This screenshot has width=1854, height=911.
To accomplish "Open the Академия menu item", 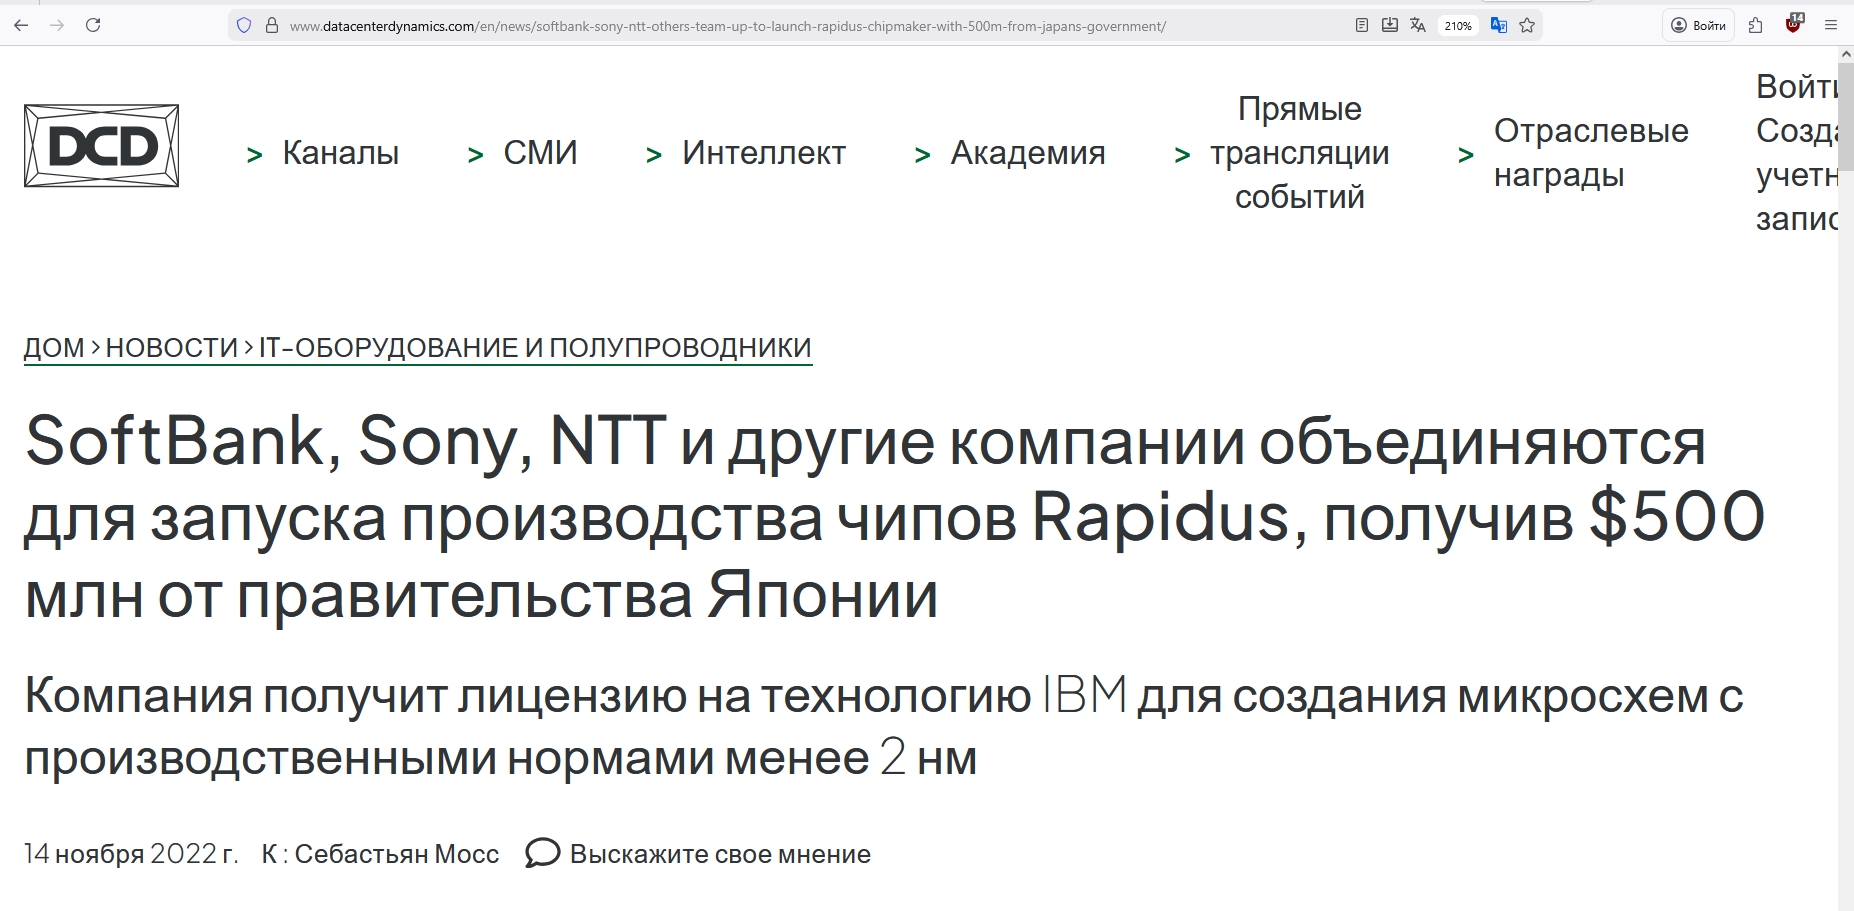I will point(1027,153).
